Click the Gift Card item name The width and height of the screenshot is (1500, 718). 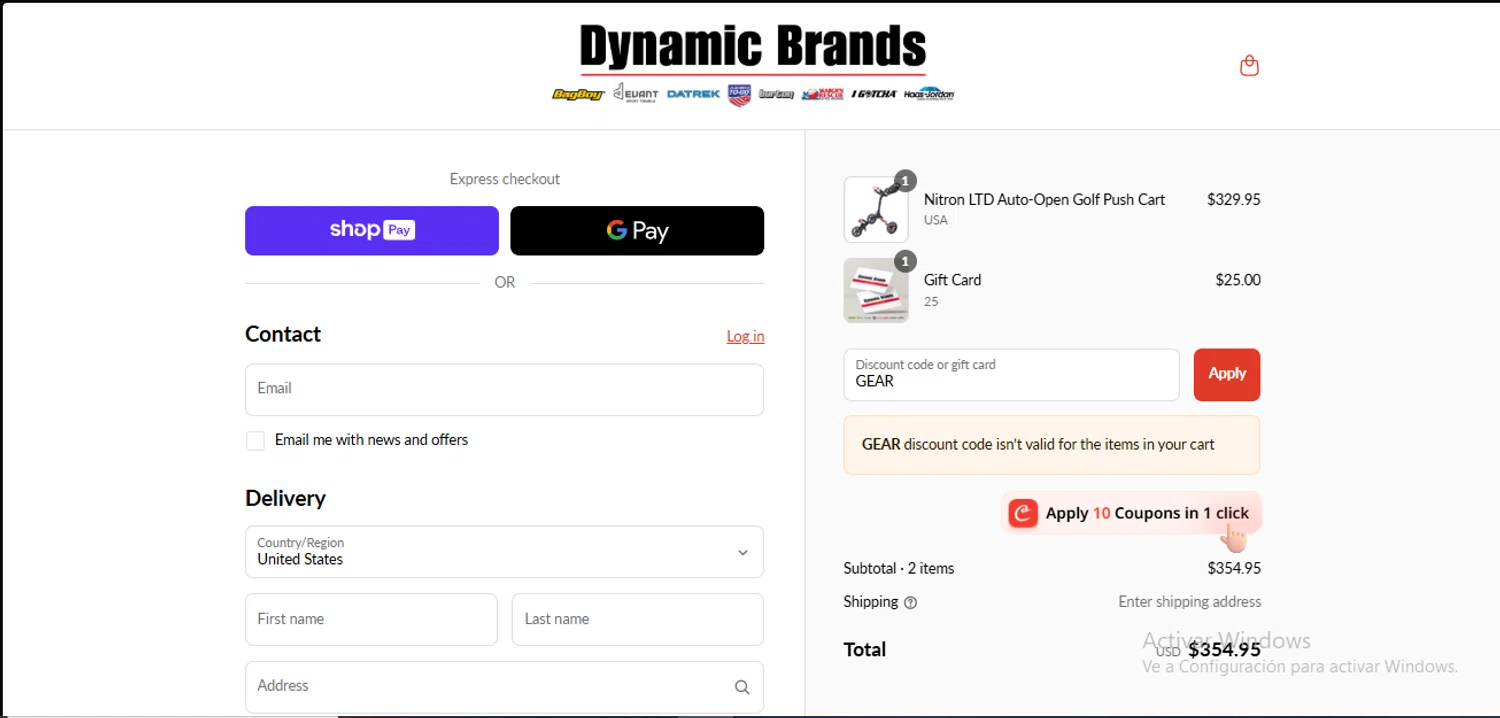(x=952, y=280)
